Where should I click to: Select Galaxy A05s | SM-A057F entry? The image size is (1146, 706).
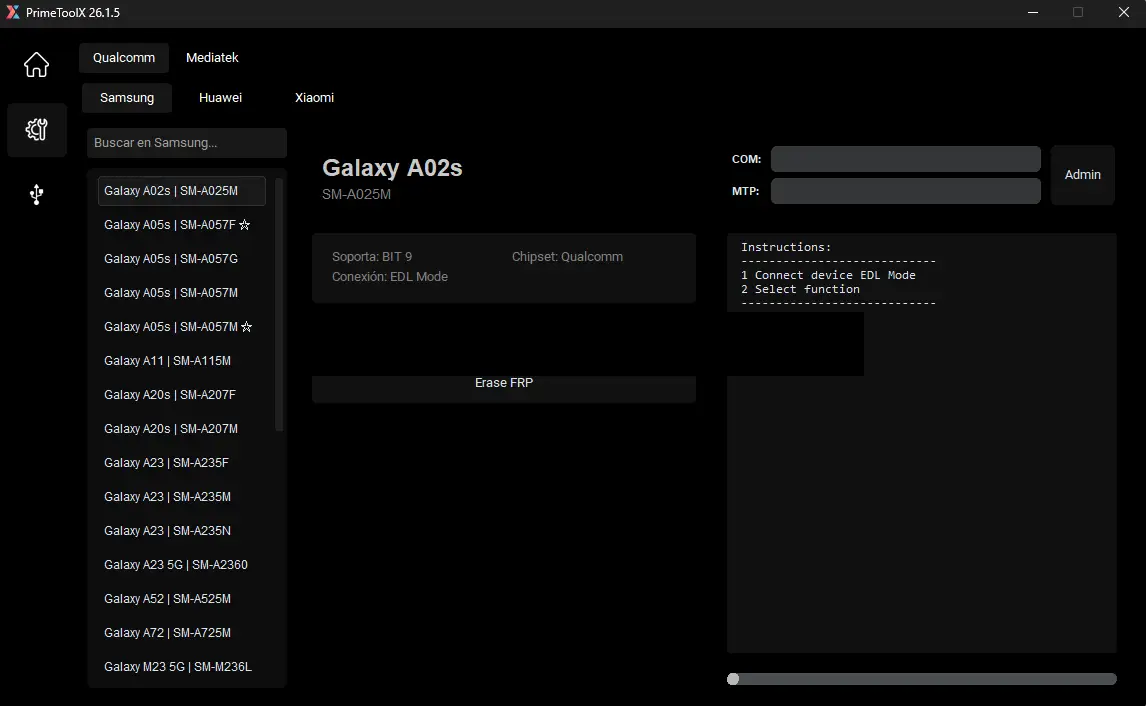pos(181,225)
